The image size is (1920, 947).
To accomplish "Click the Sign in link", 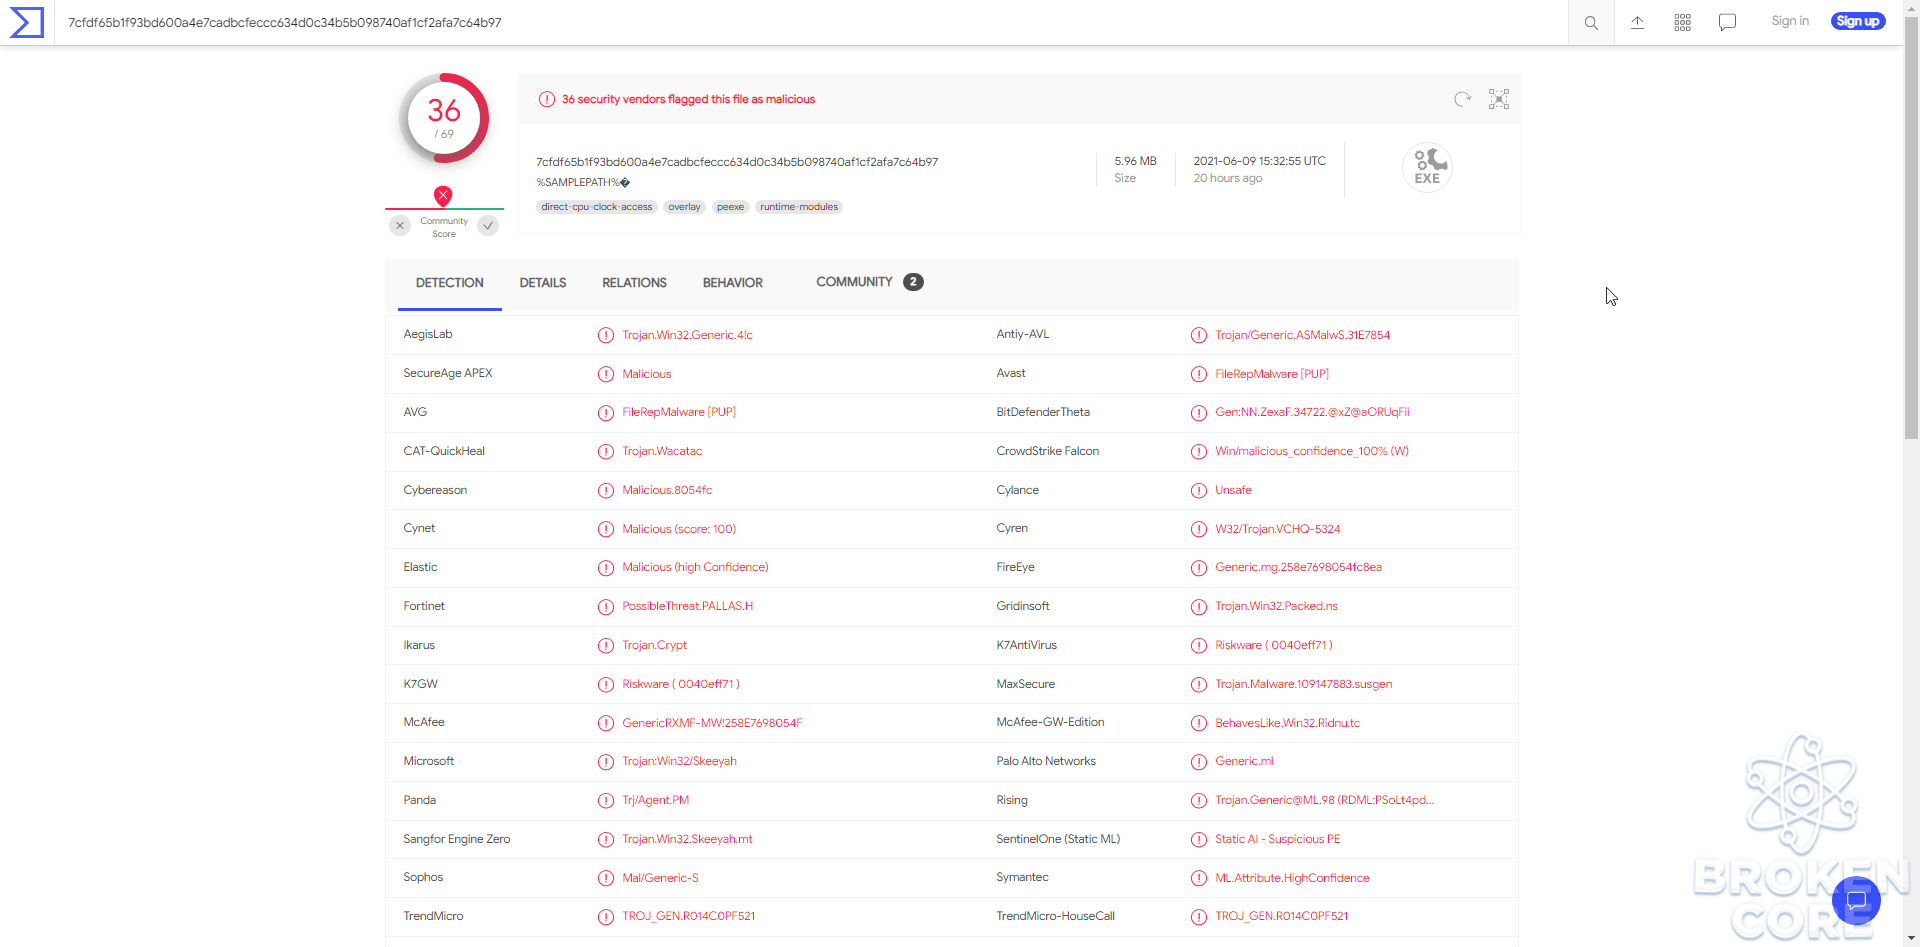I will pyautogui.click(x=1790, y=21).
